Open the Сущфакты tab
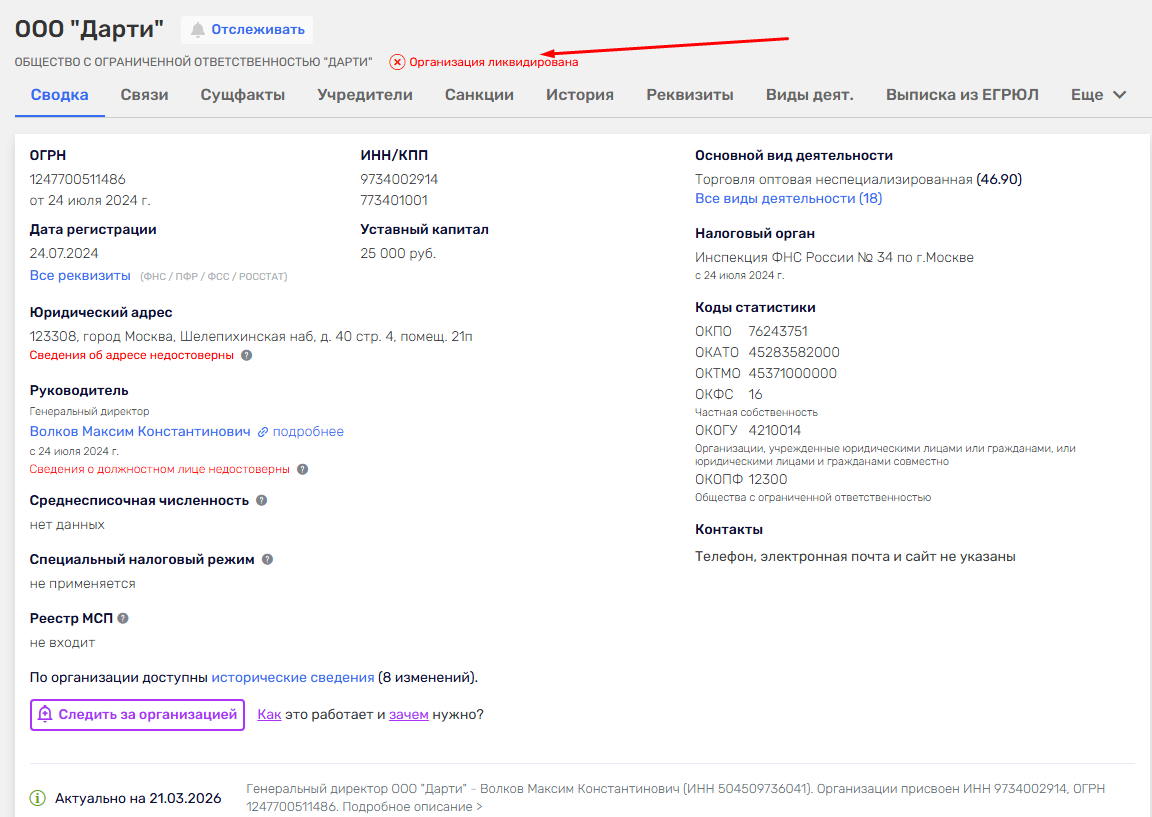 pyautogui.click(x=242, y=95)
